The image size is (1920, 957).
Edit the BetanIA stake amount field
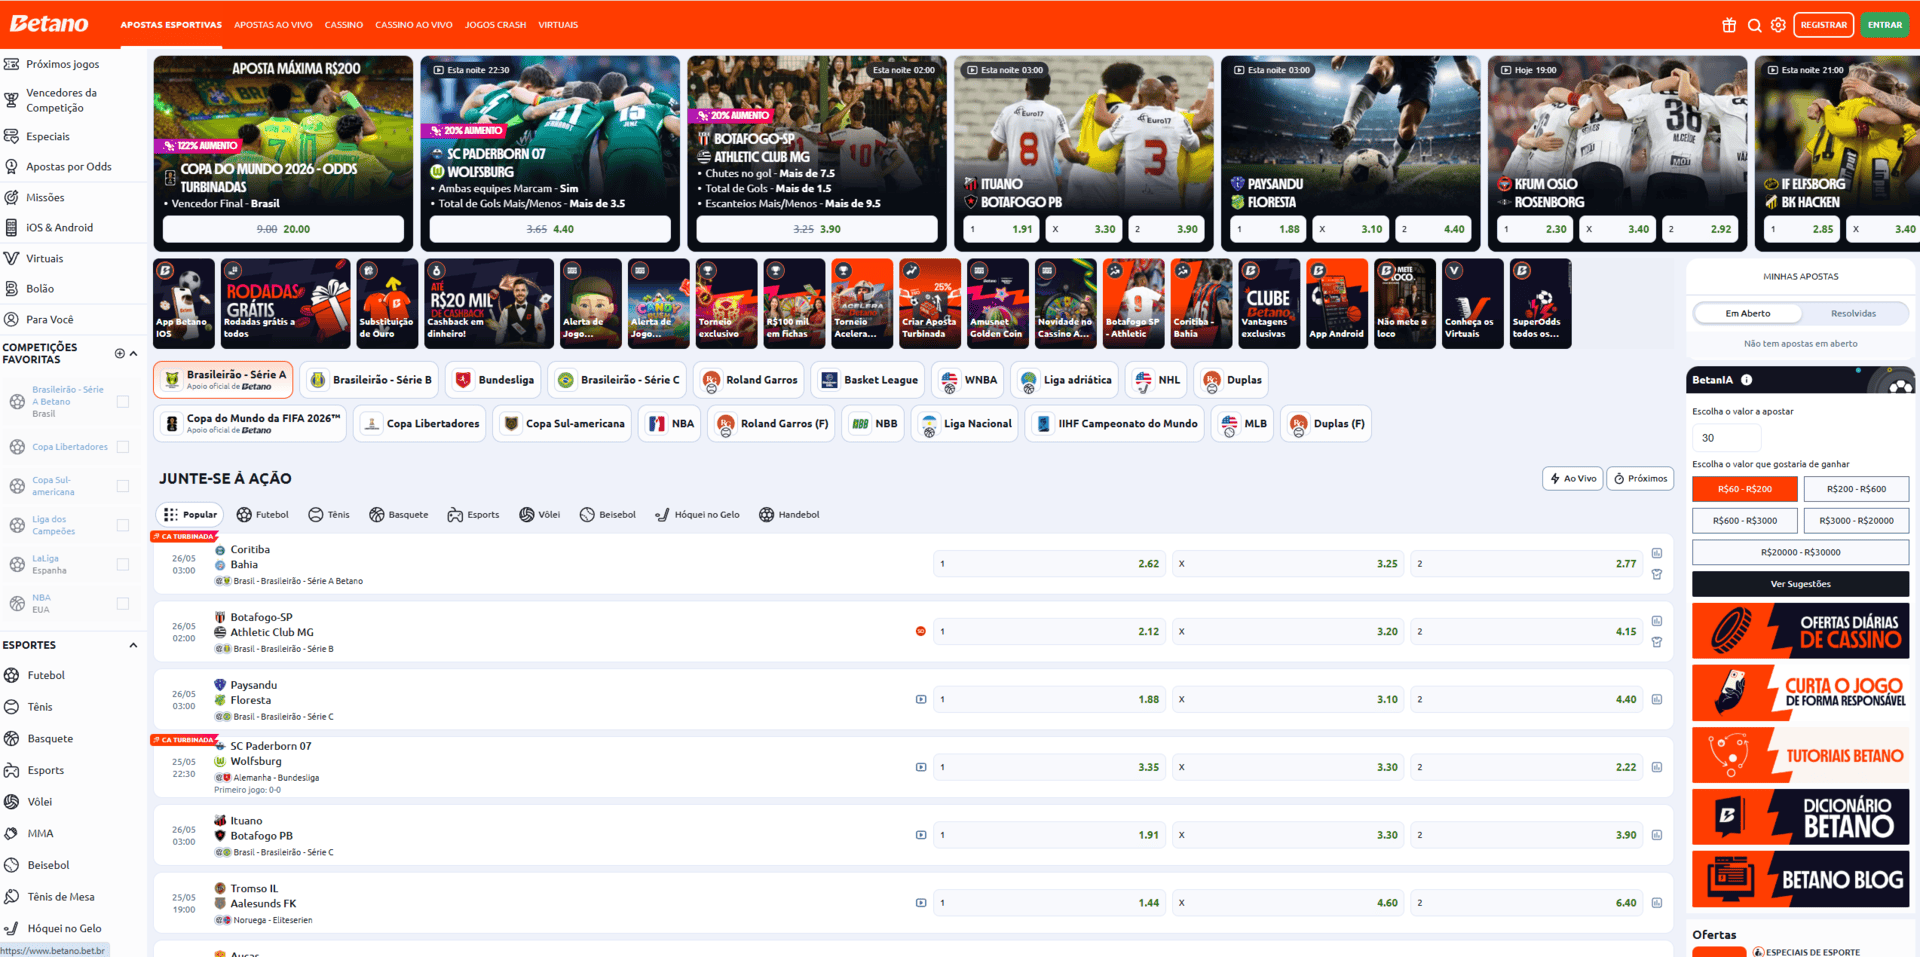pyautogui.click(x=1726, y=438)
